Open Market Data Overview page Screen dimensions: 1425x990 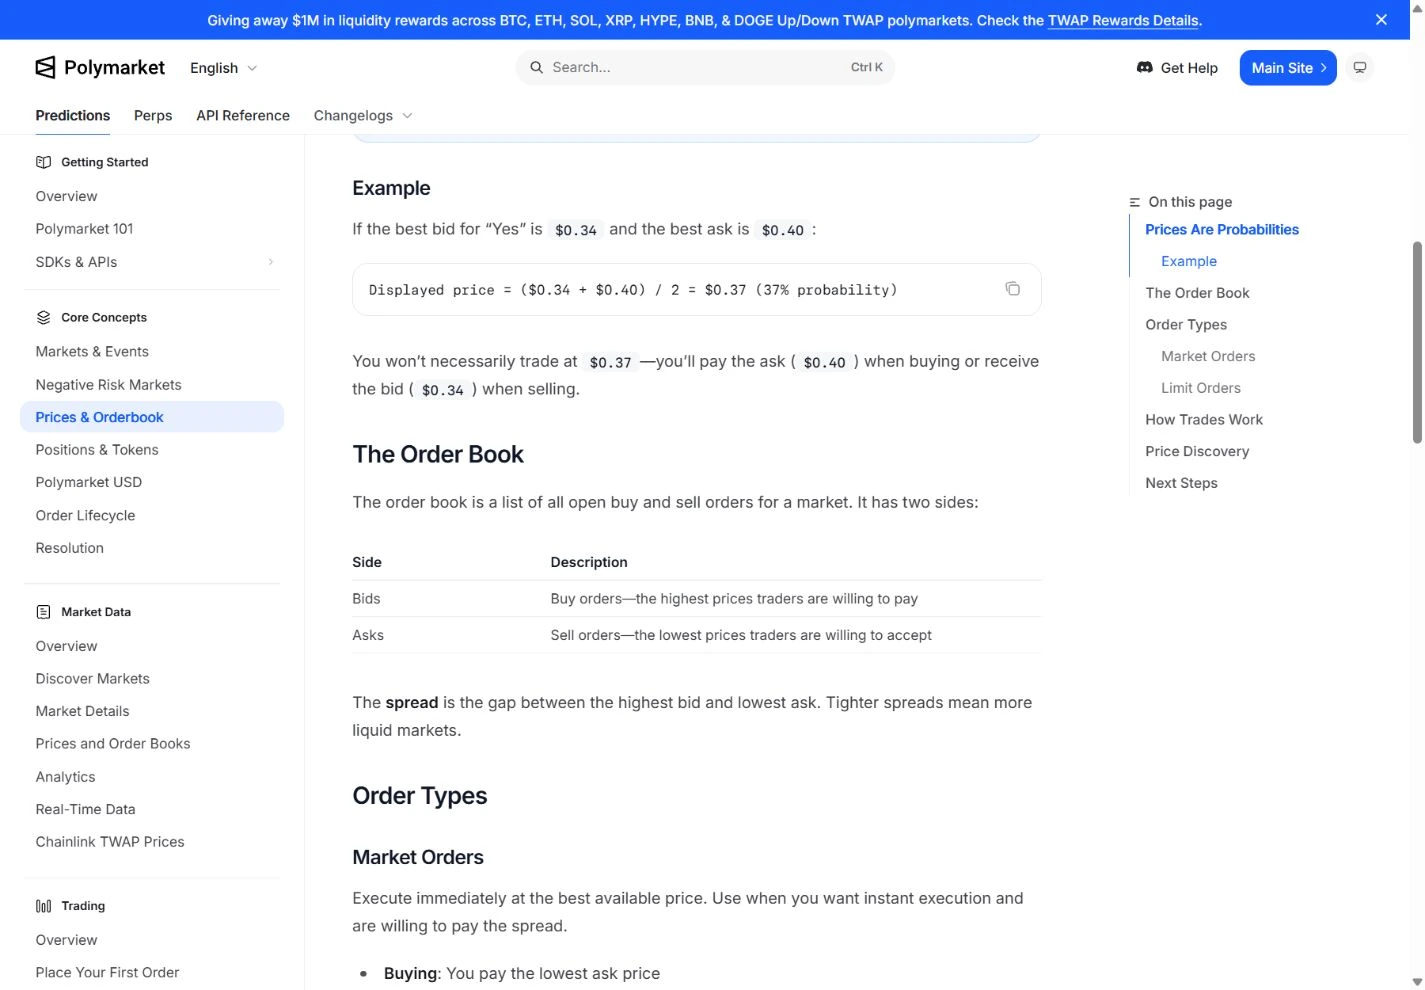point(66,646)
